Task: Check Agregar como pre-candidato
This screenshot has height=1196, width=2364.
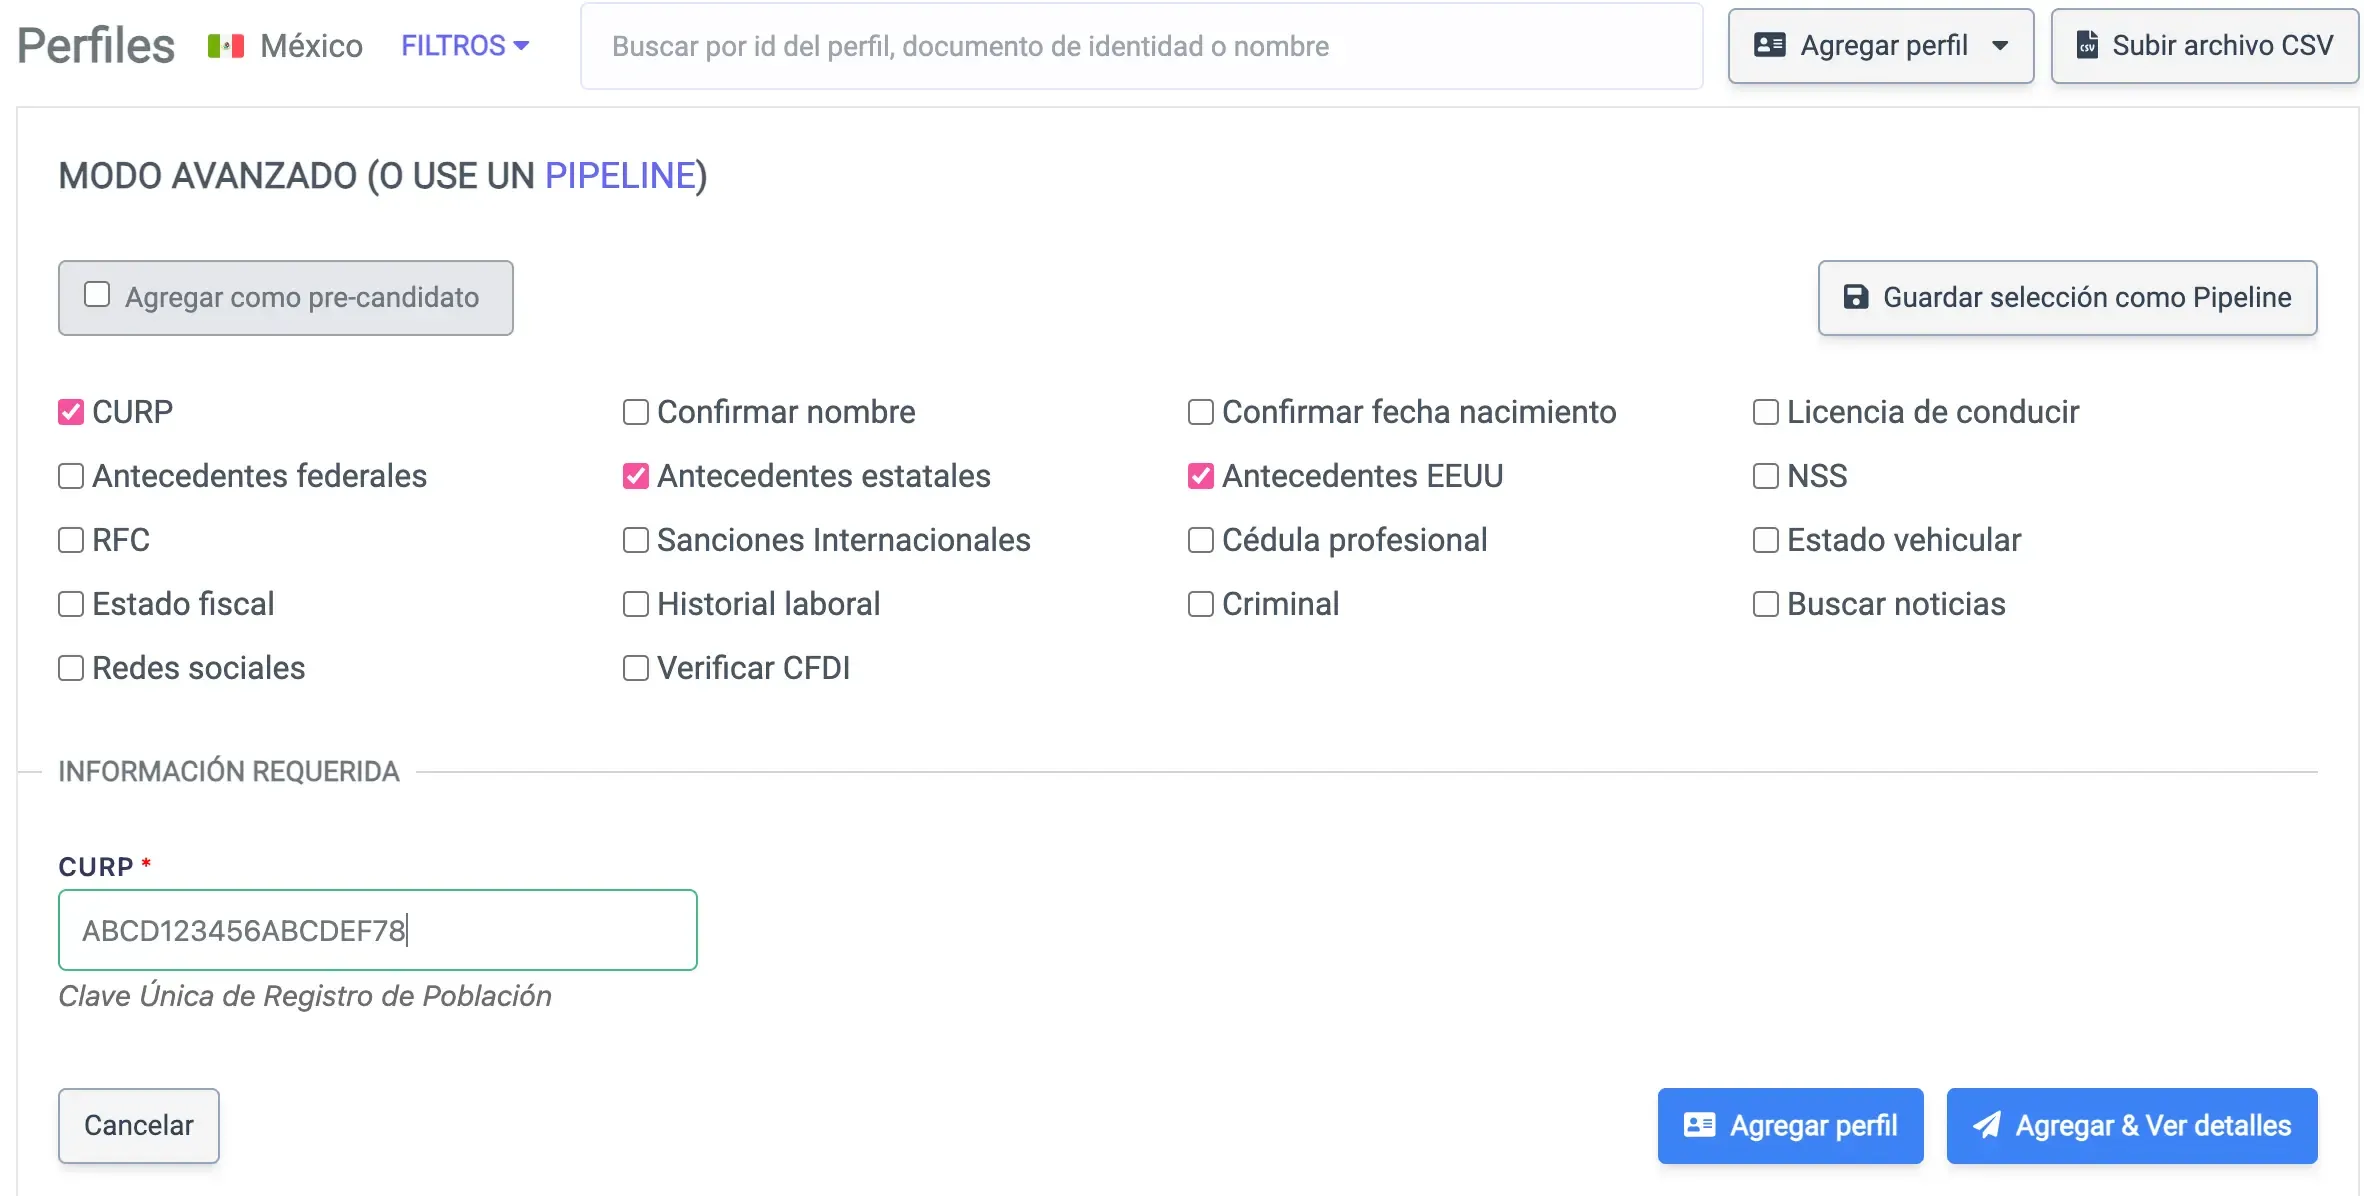Action: (96, 292)
